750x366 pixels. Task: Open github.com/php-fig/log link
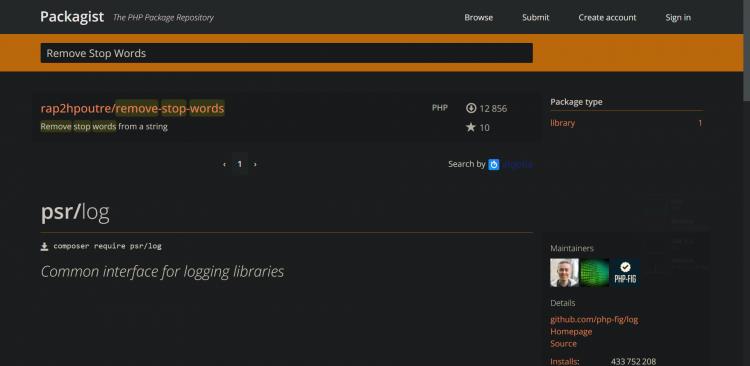click(594, 320)
